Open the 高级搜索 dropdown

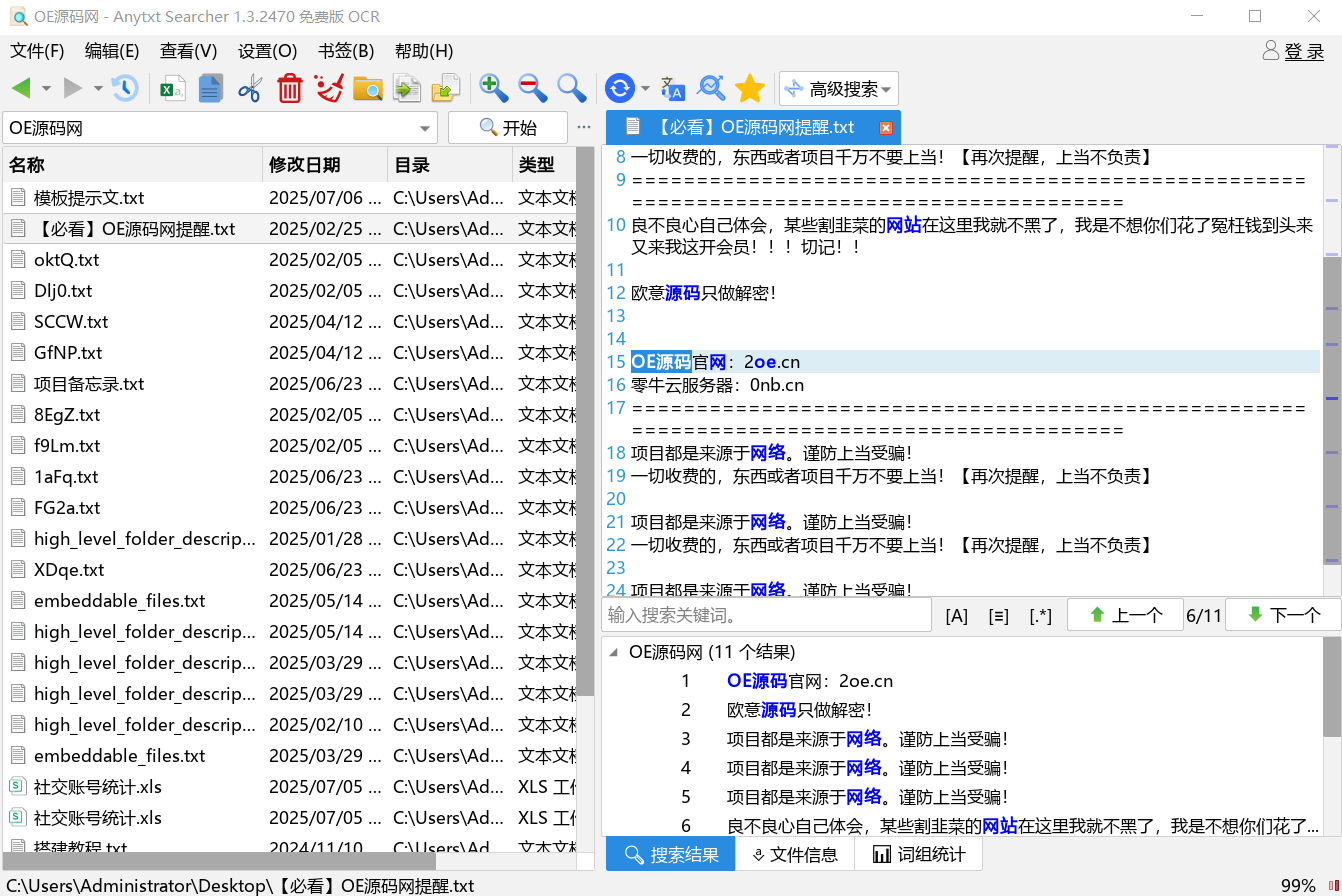tap(839, 89)
